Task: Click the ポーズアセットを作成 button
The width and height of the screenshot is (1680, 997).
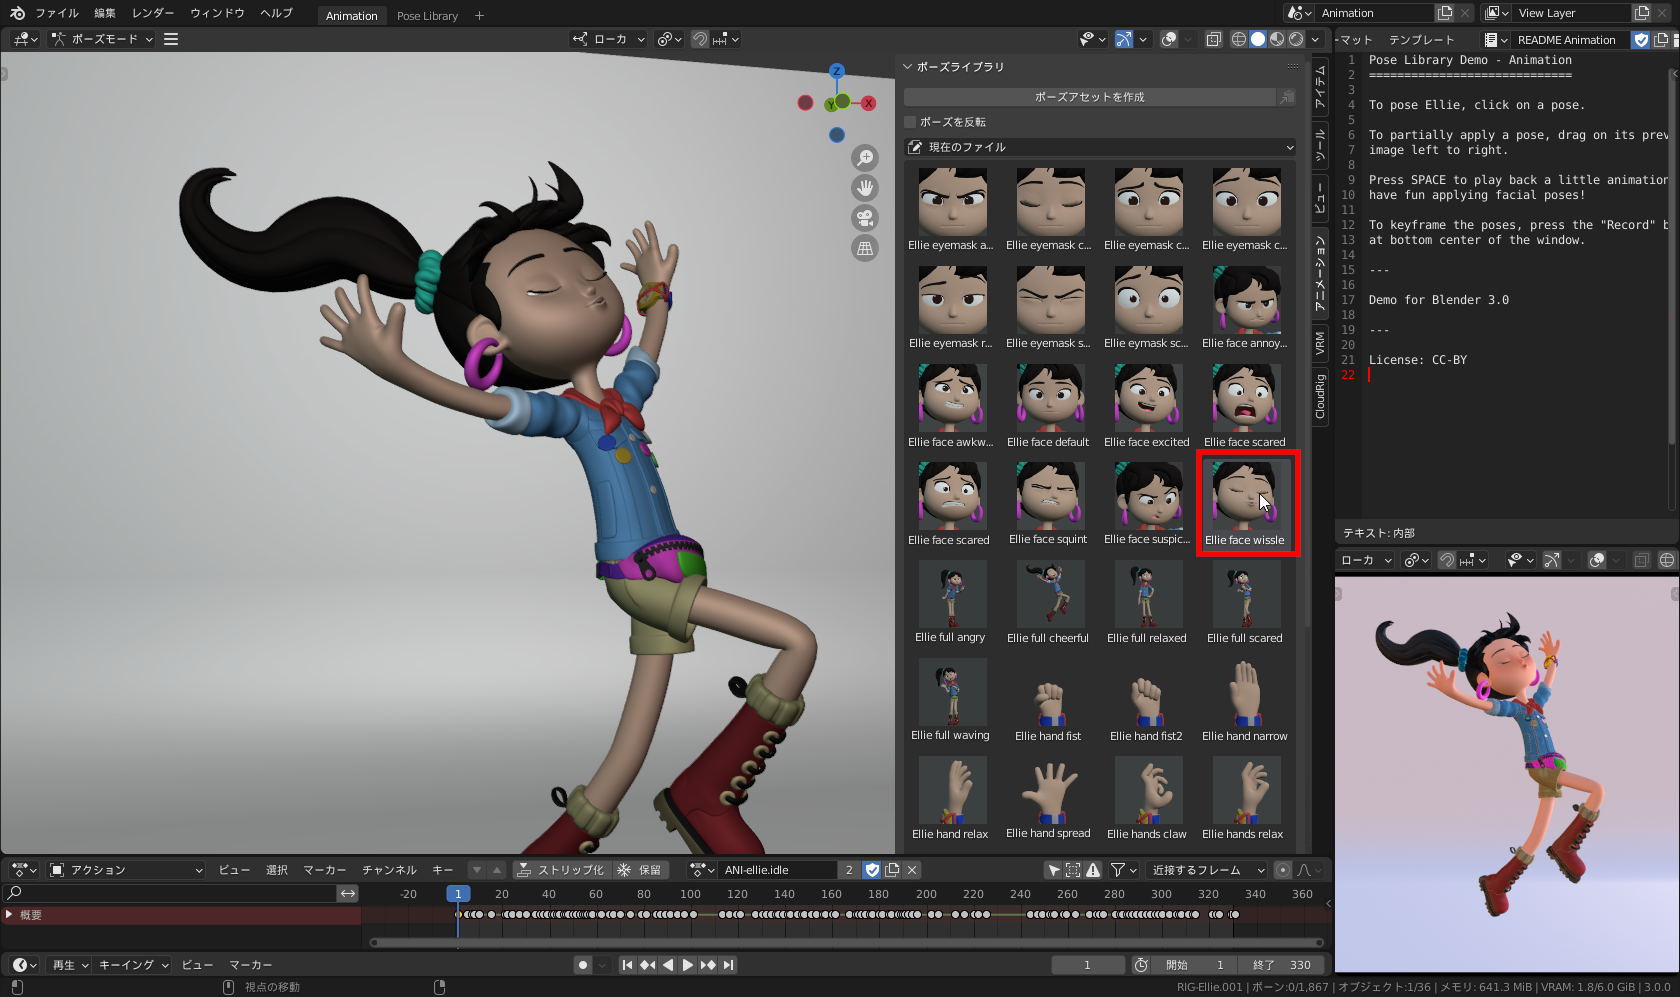Action: pyautogui.click(x=1089, y=97)
